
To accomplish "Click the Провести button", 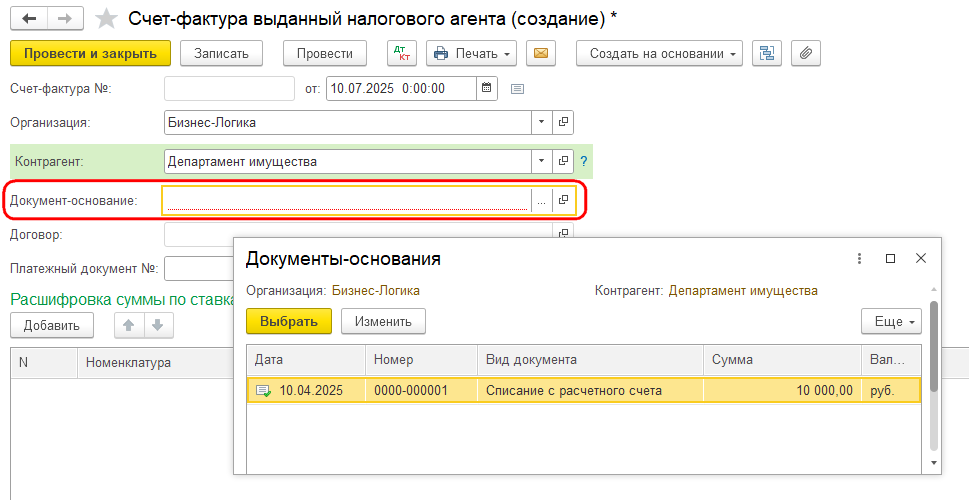I will pos(325,54).
